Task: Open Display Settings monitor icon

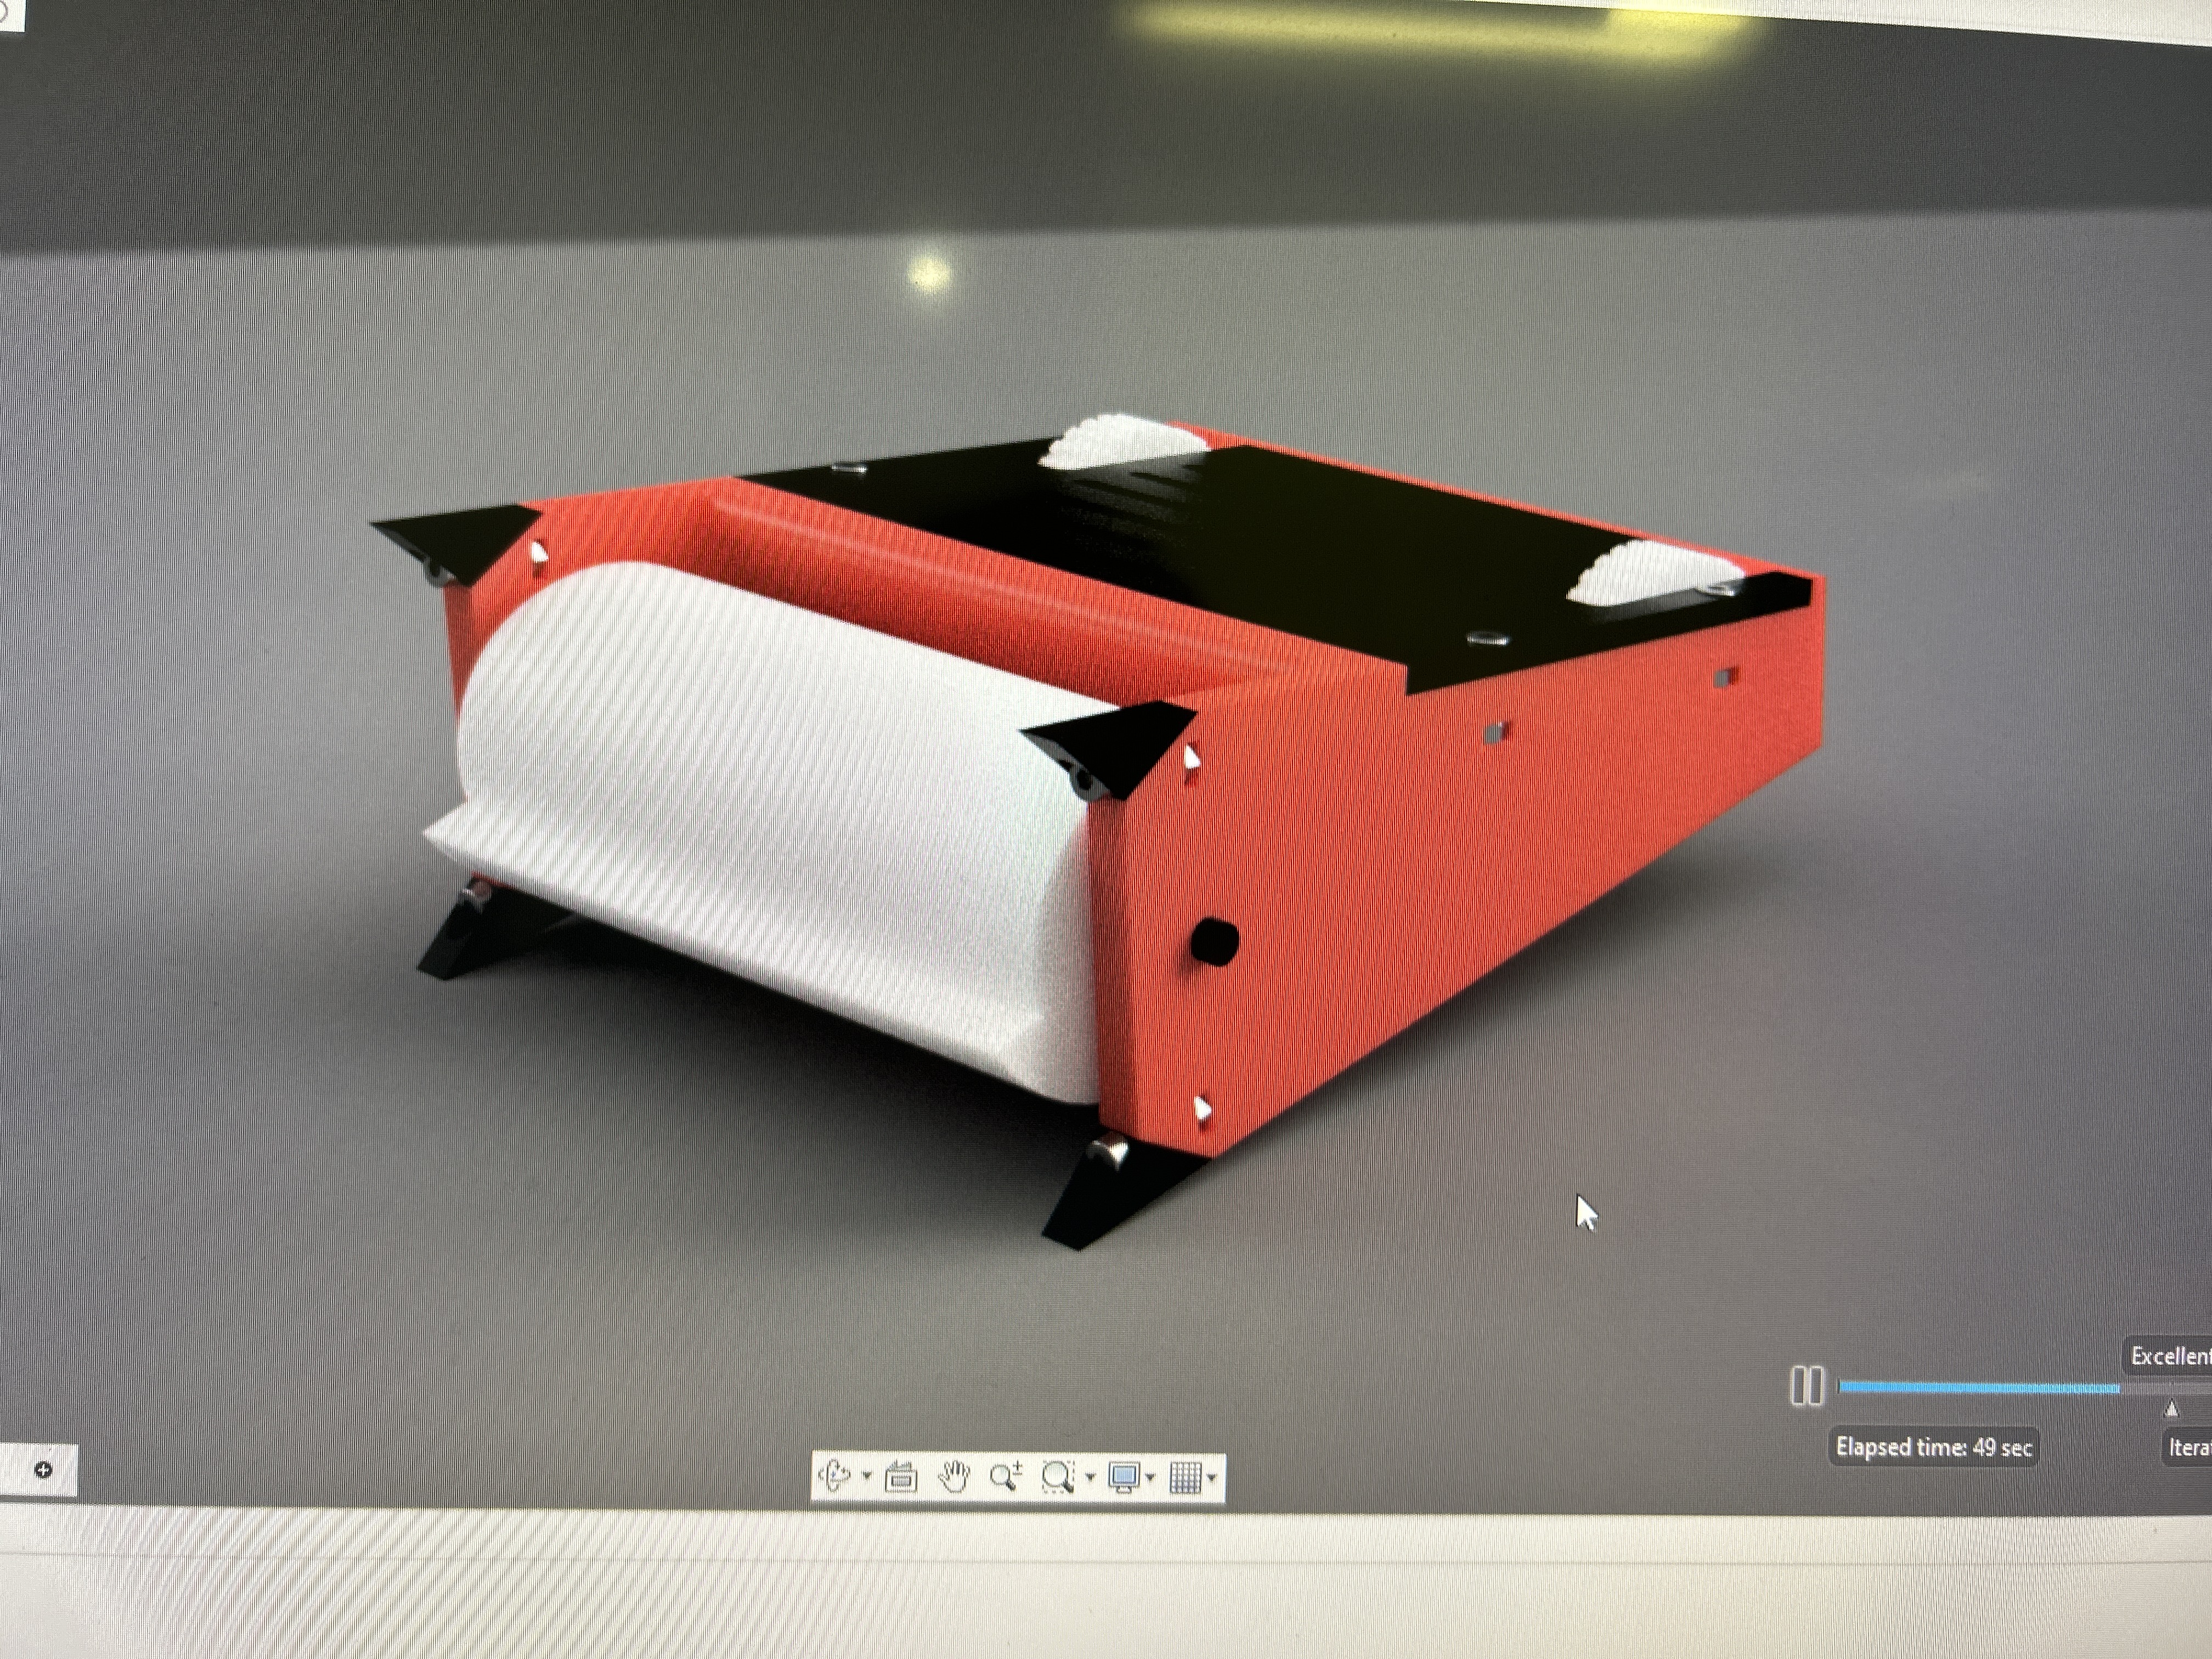Action: 1125,1476
